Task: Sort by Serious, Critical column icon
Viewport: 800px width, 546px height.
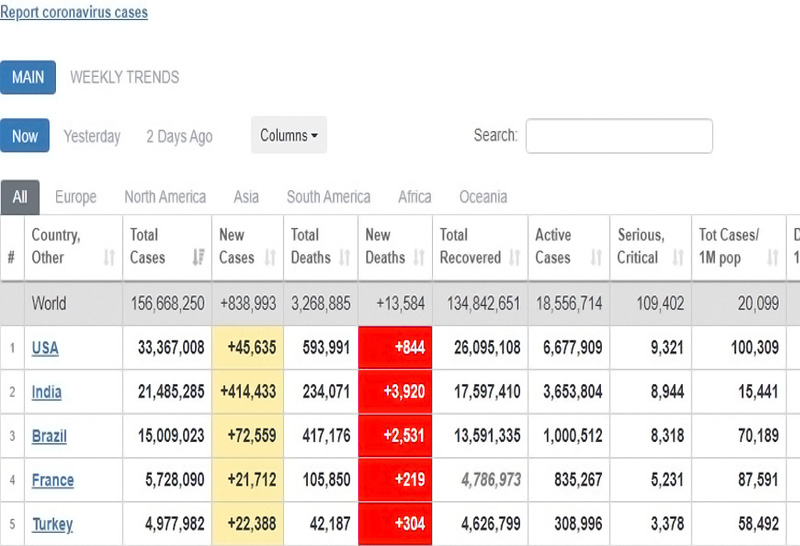Action: point(677,258)
